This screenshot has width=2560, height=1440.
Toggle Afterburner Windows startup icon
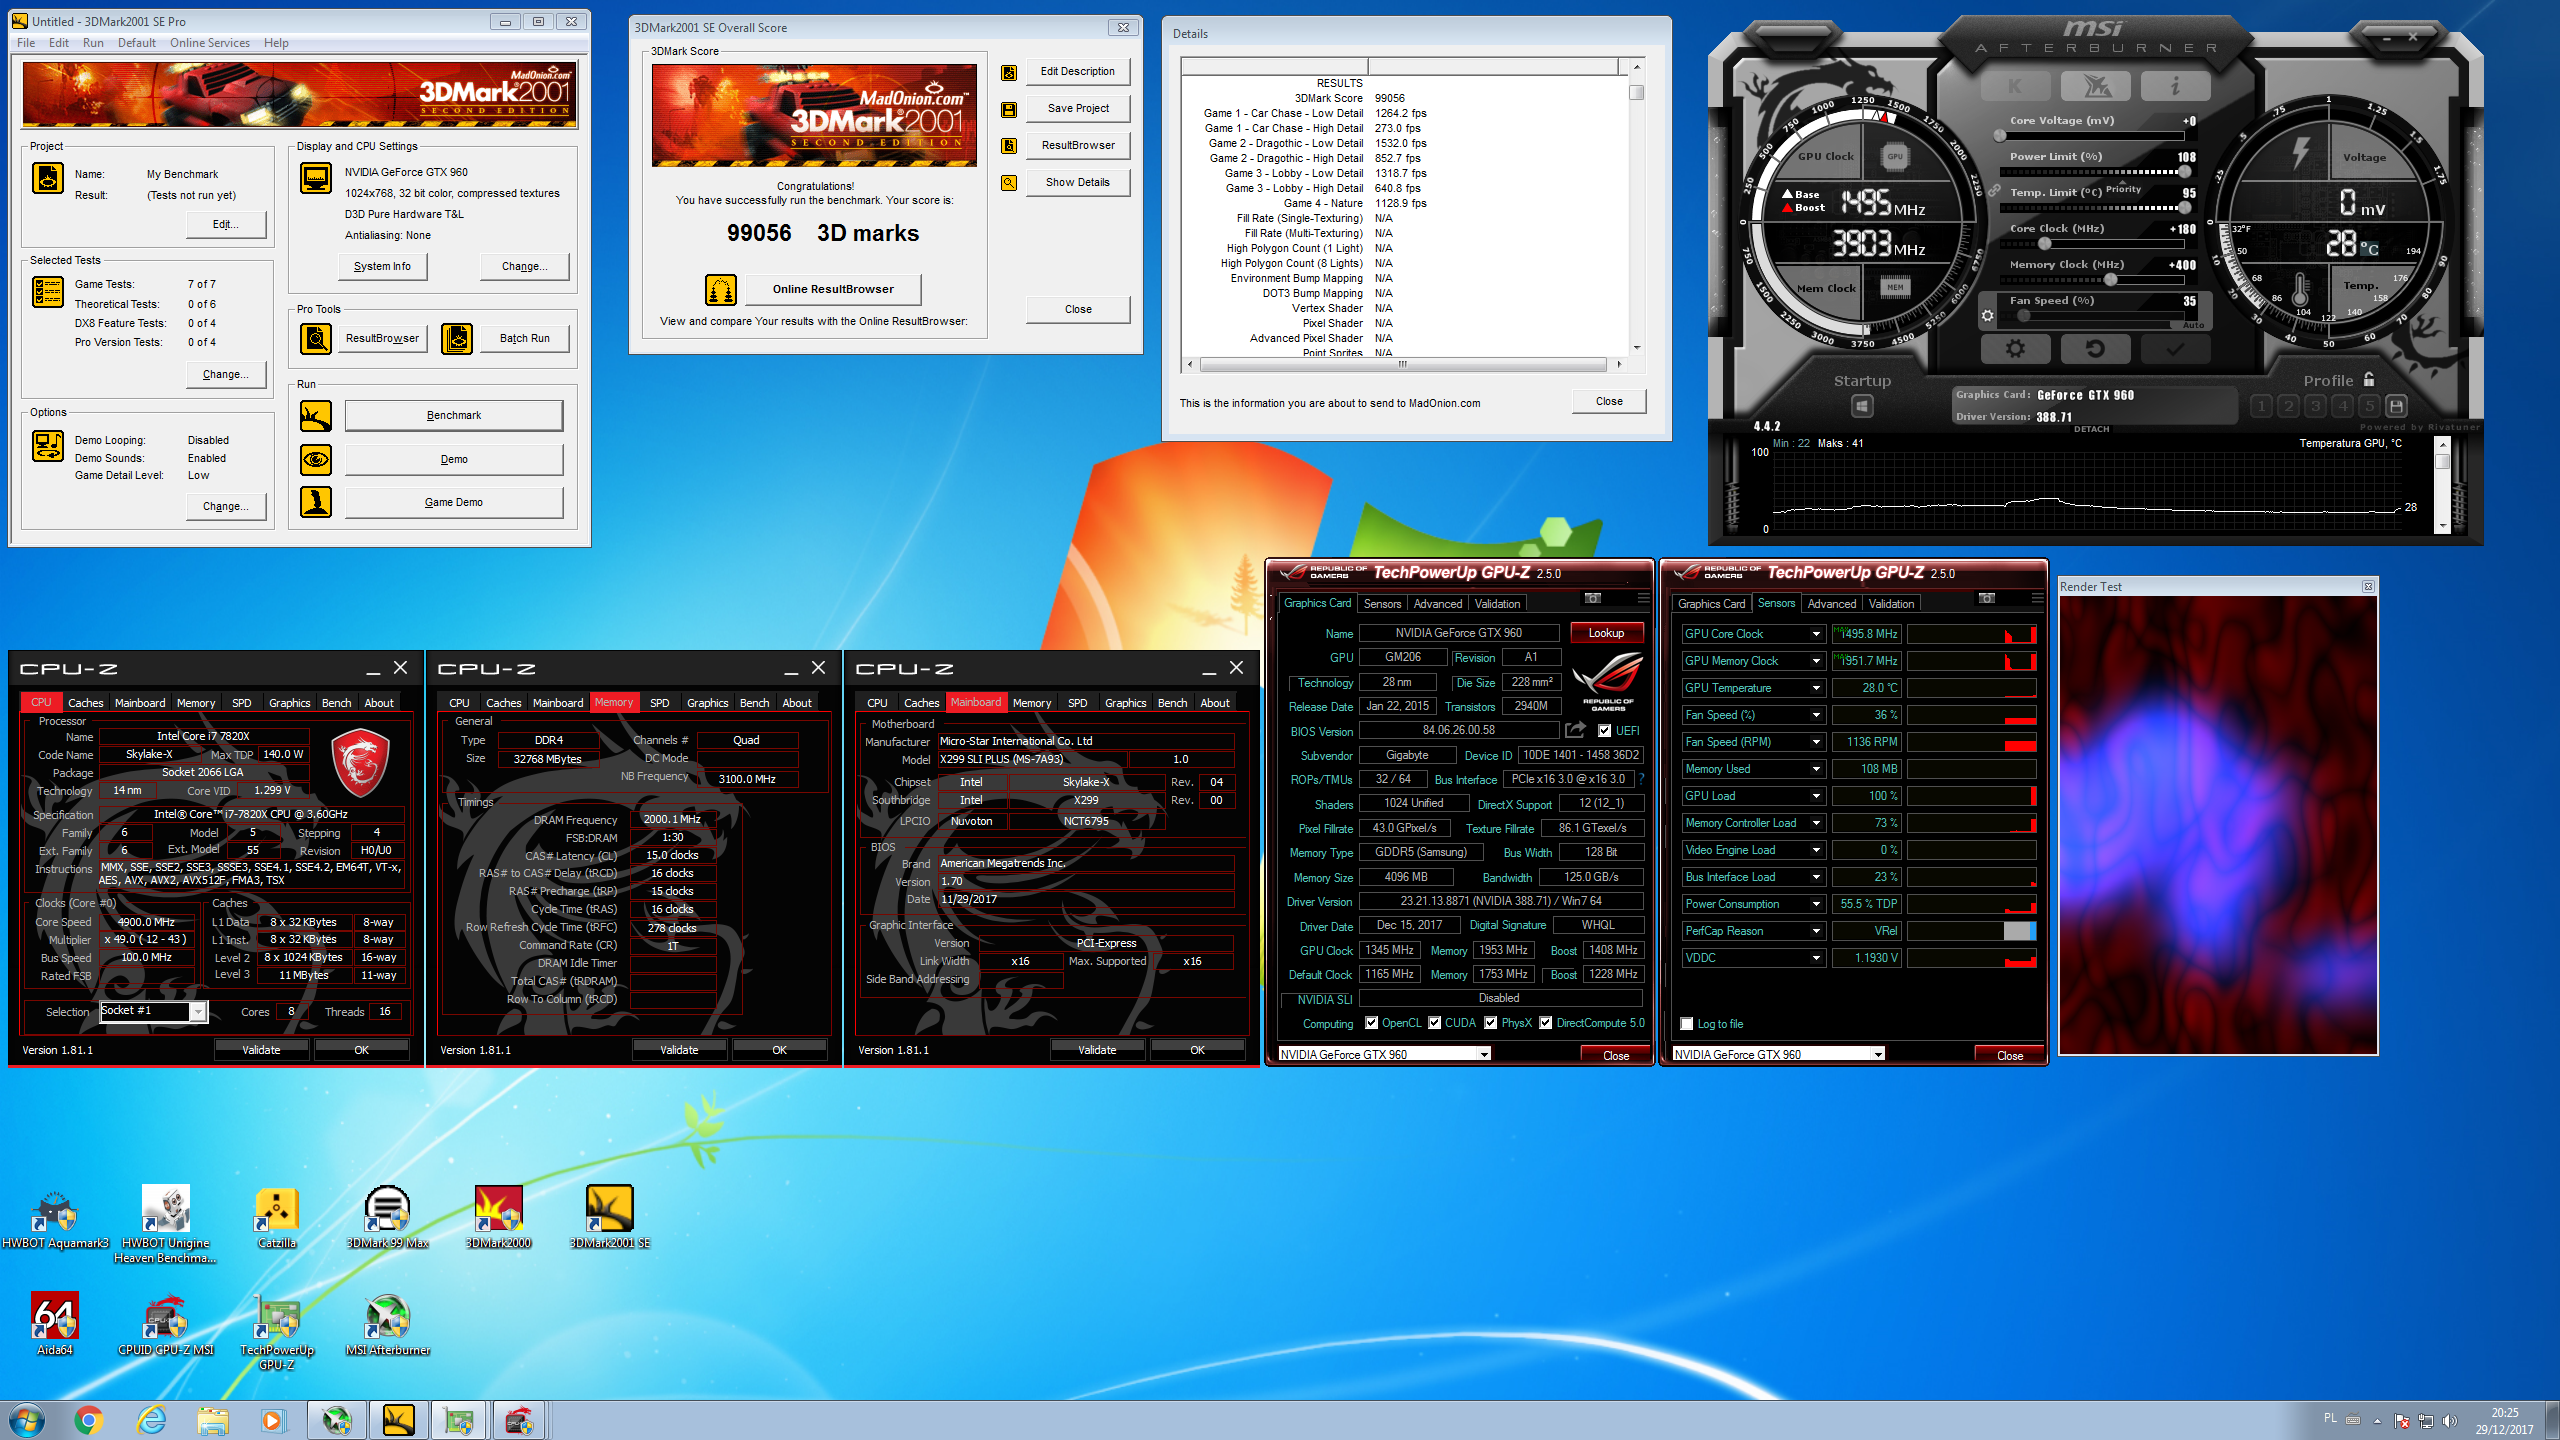[1862, 406]
